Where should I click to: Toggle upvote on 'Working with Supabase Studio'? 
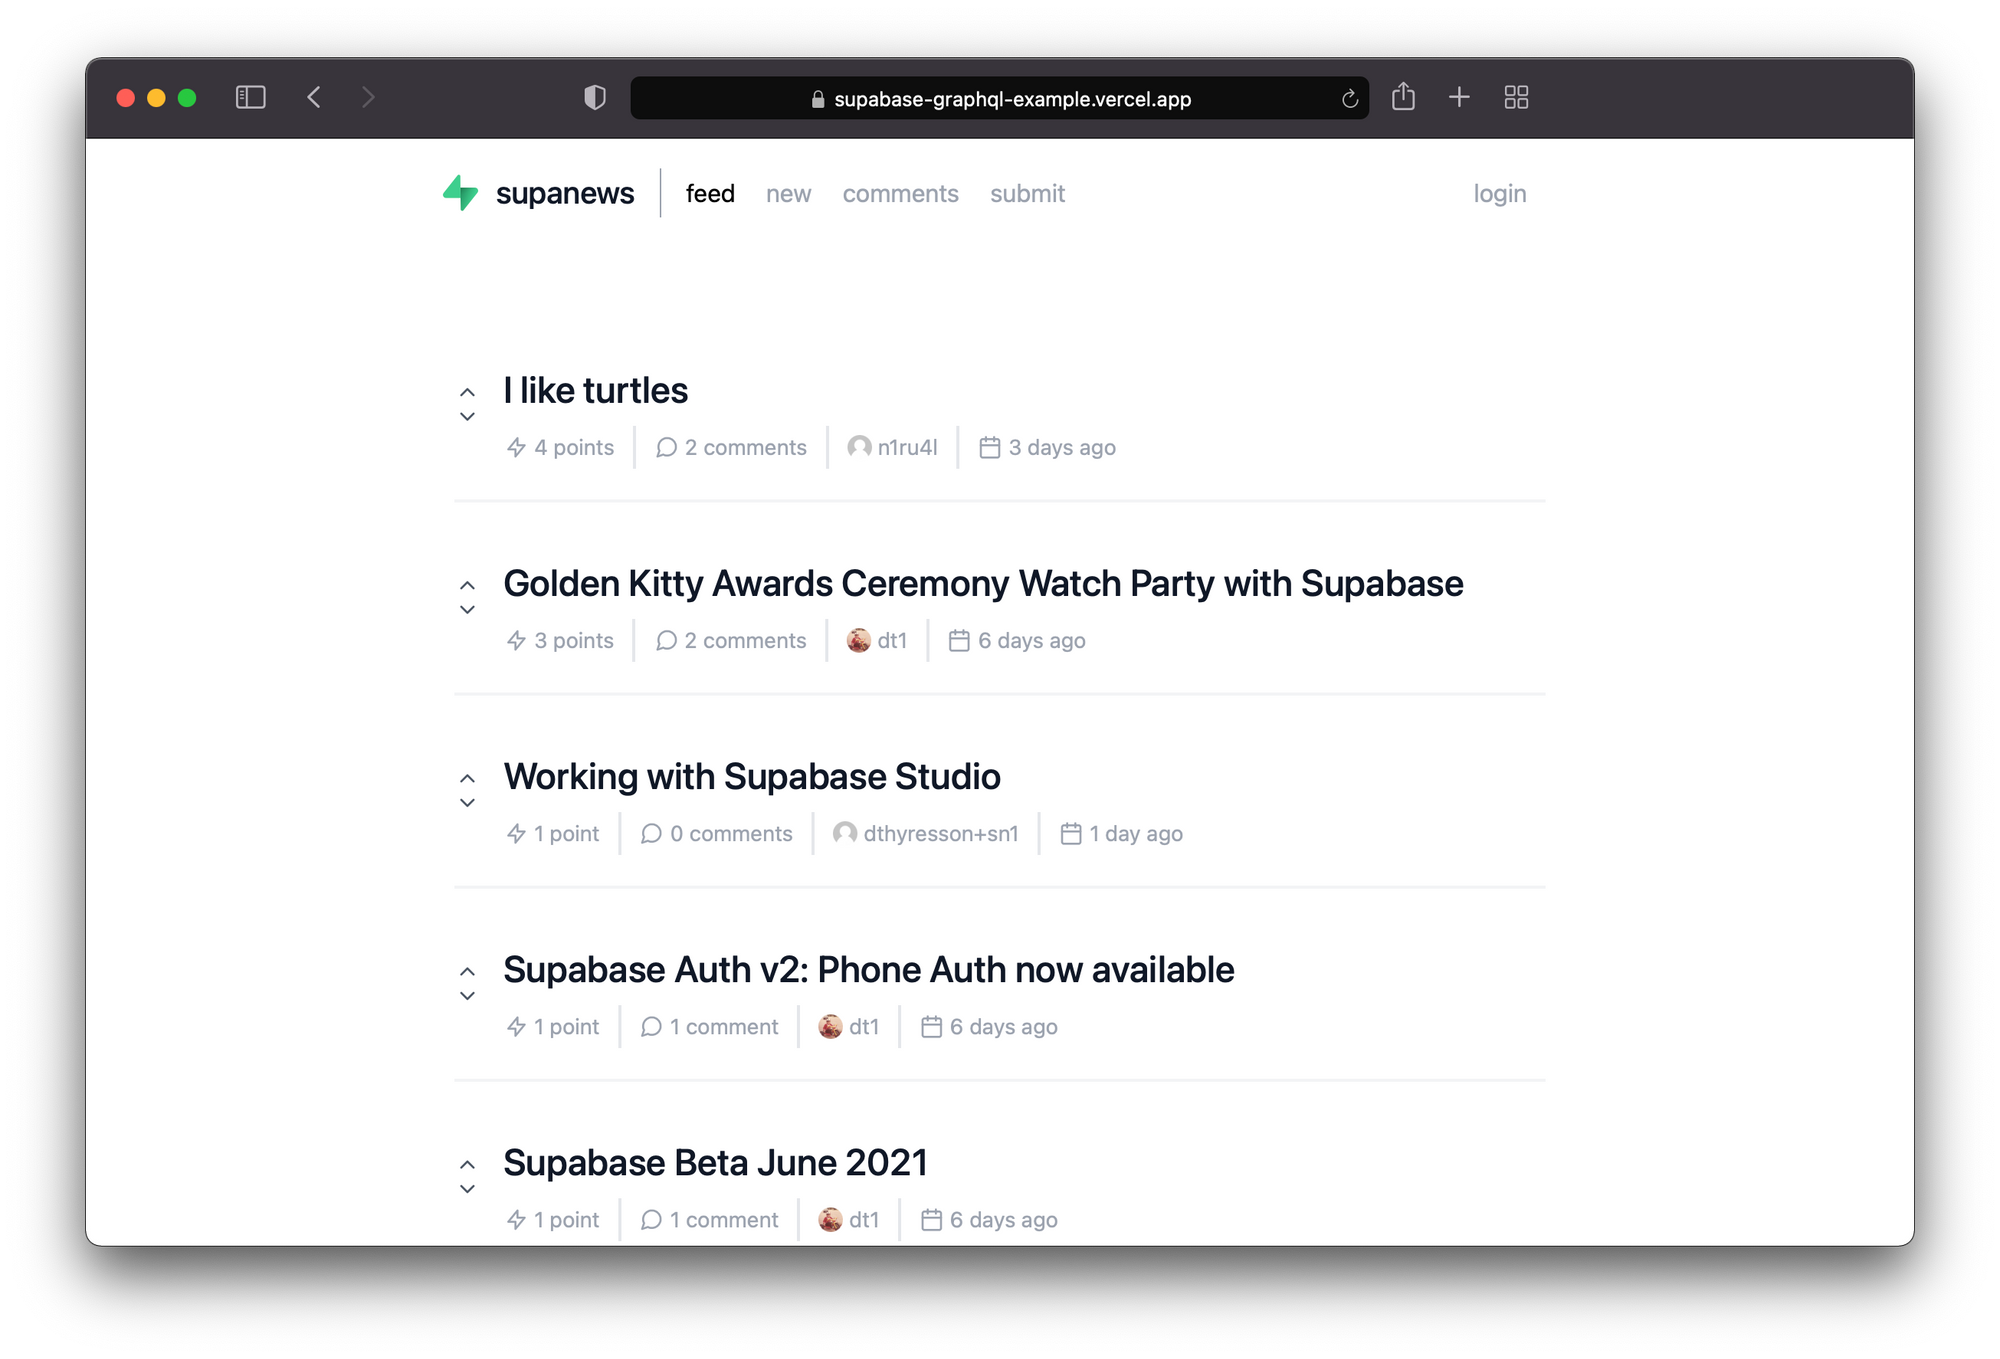pos(469,775)
